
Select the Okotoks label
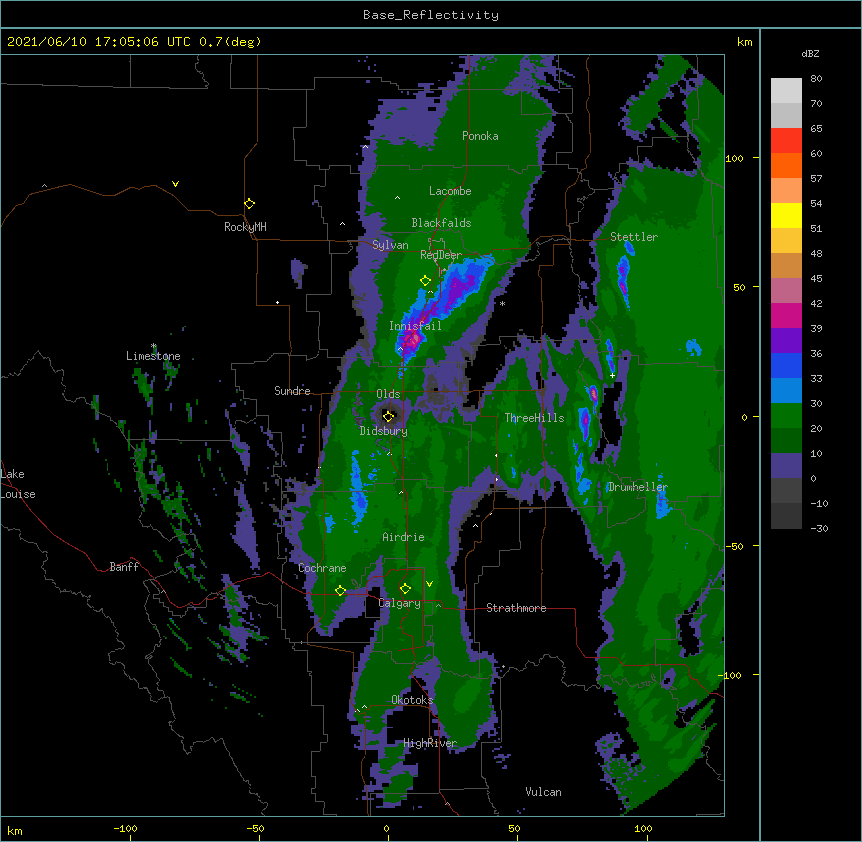tap(412, 700)
